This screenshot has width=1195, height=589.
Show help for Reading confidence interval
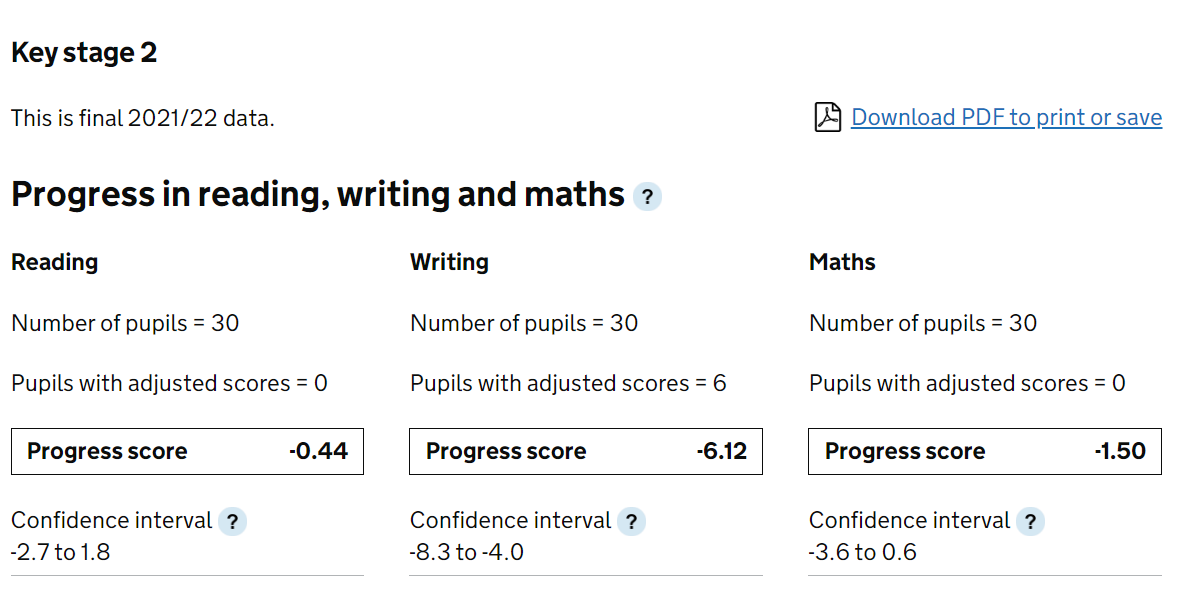232,522
